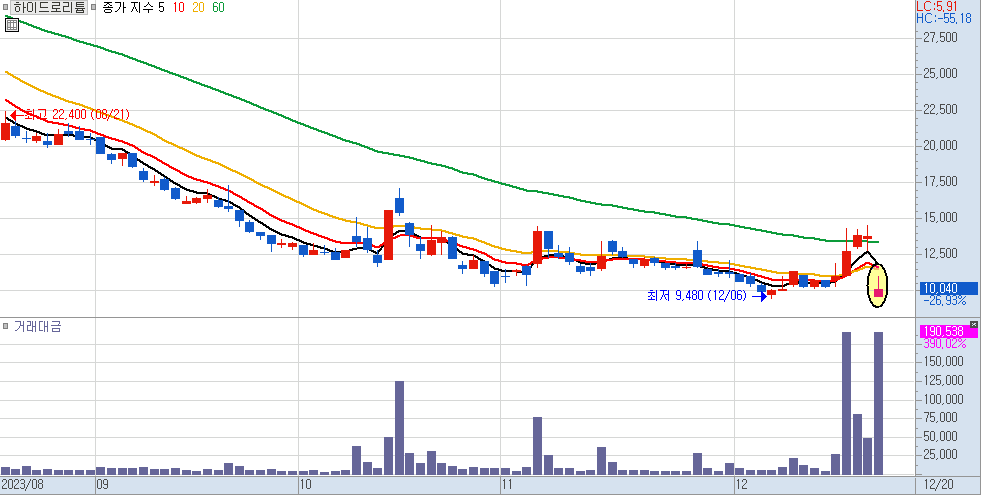Click the 12,500 price axis label

940,254
